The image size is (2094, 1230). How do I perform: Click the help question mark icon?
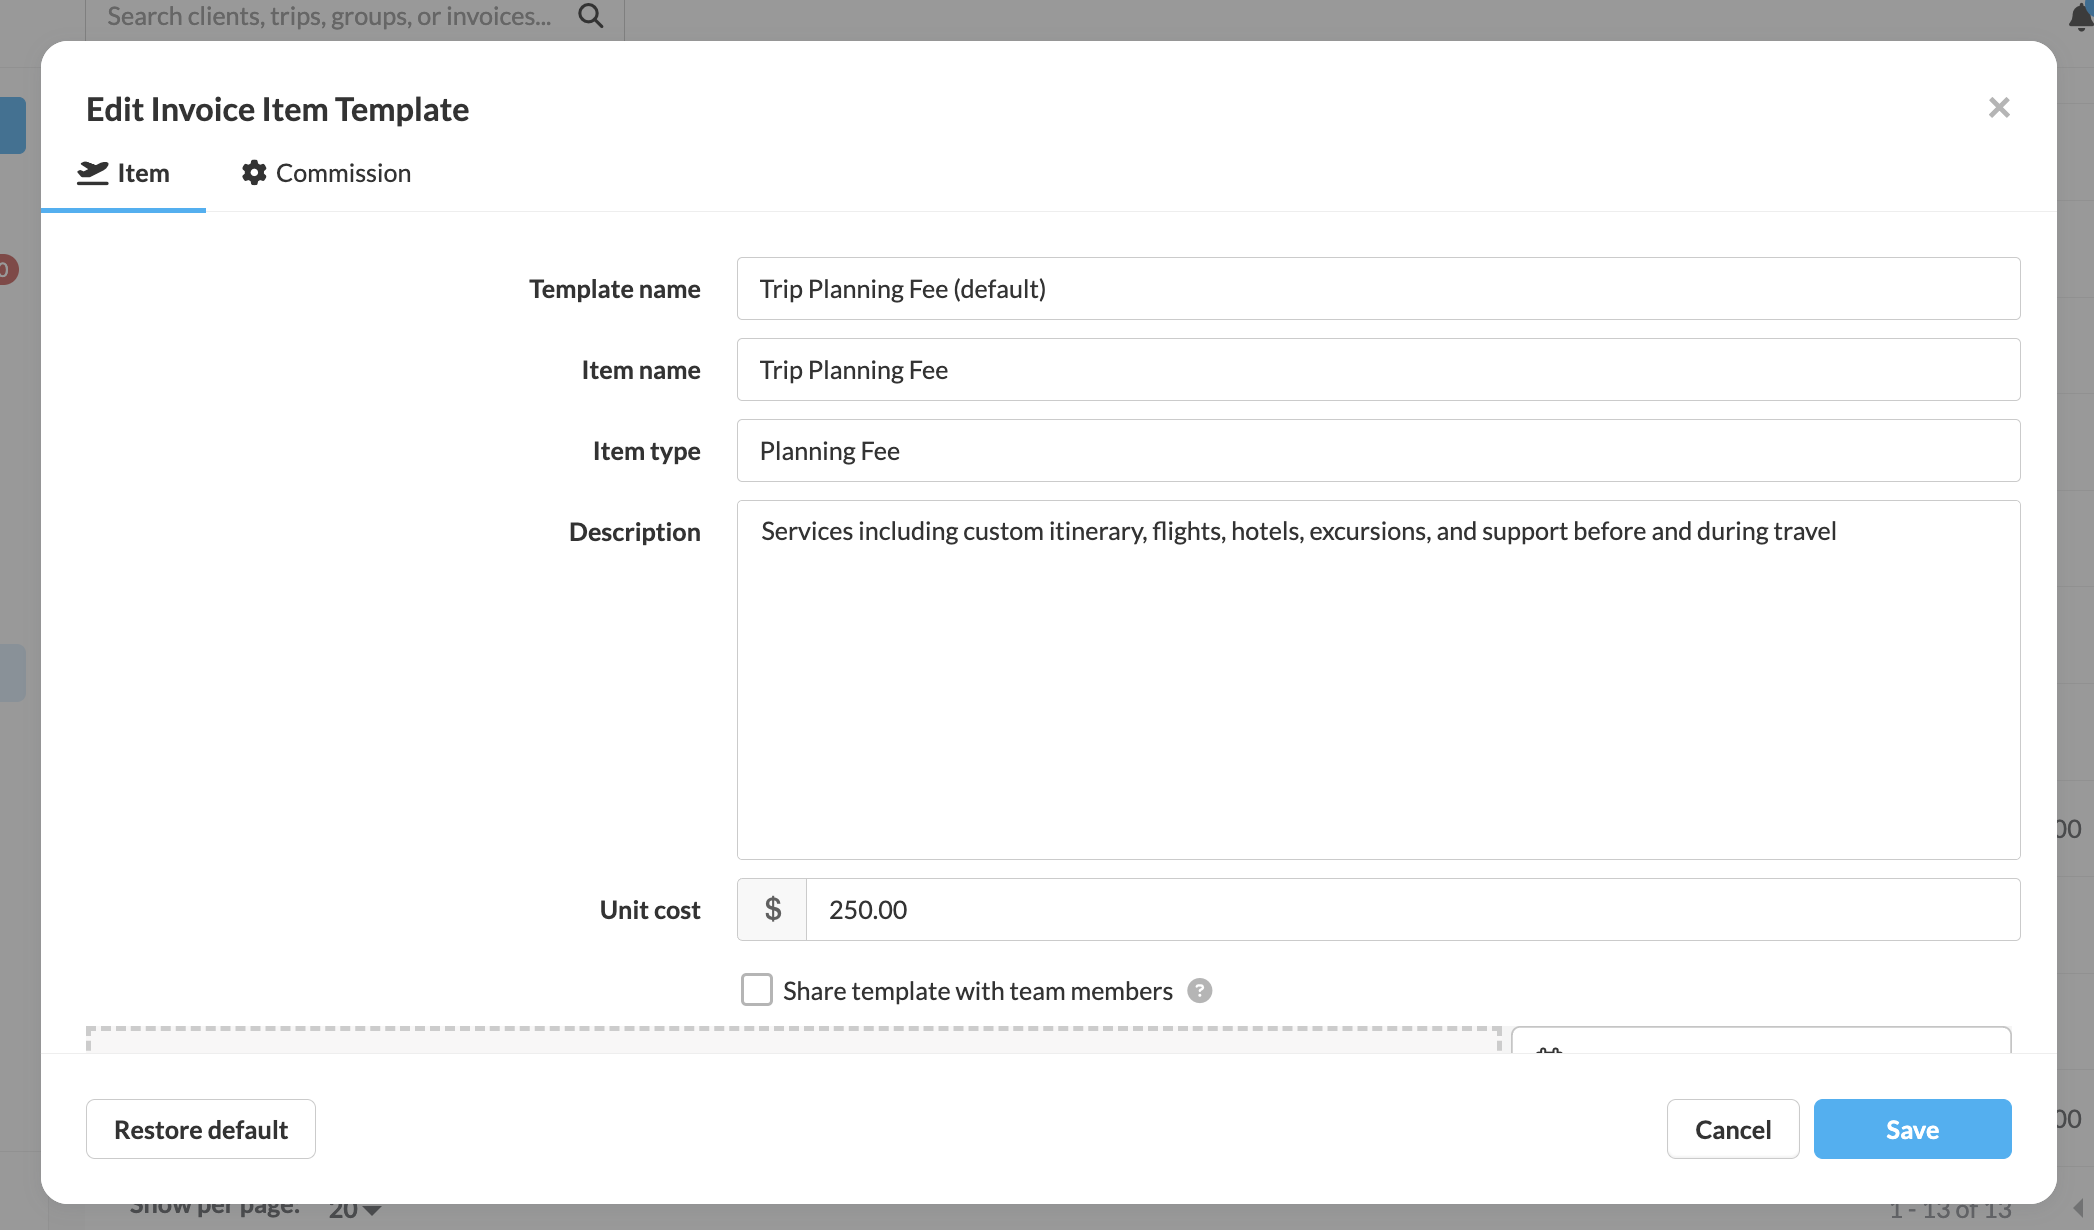point(1199,991)
